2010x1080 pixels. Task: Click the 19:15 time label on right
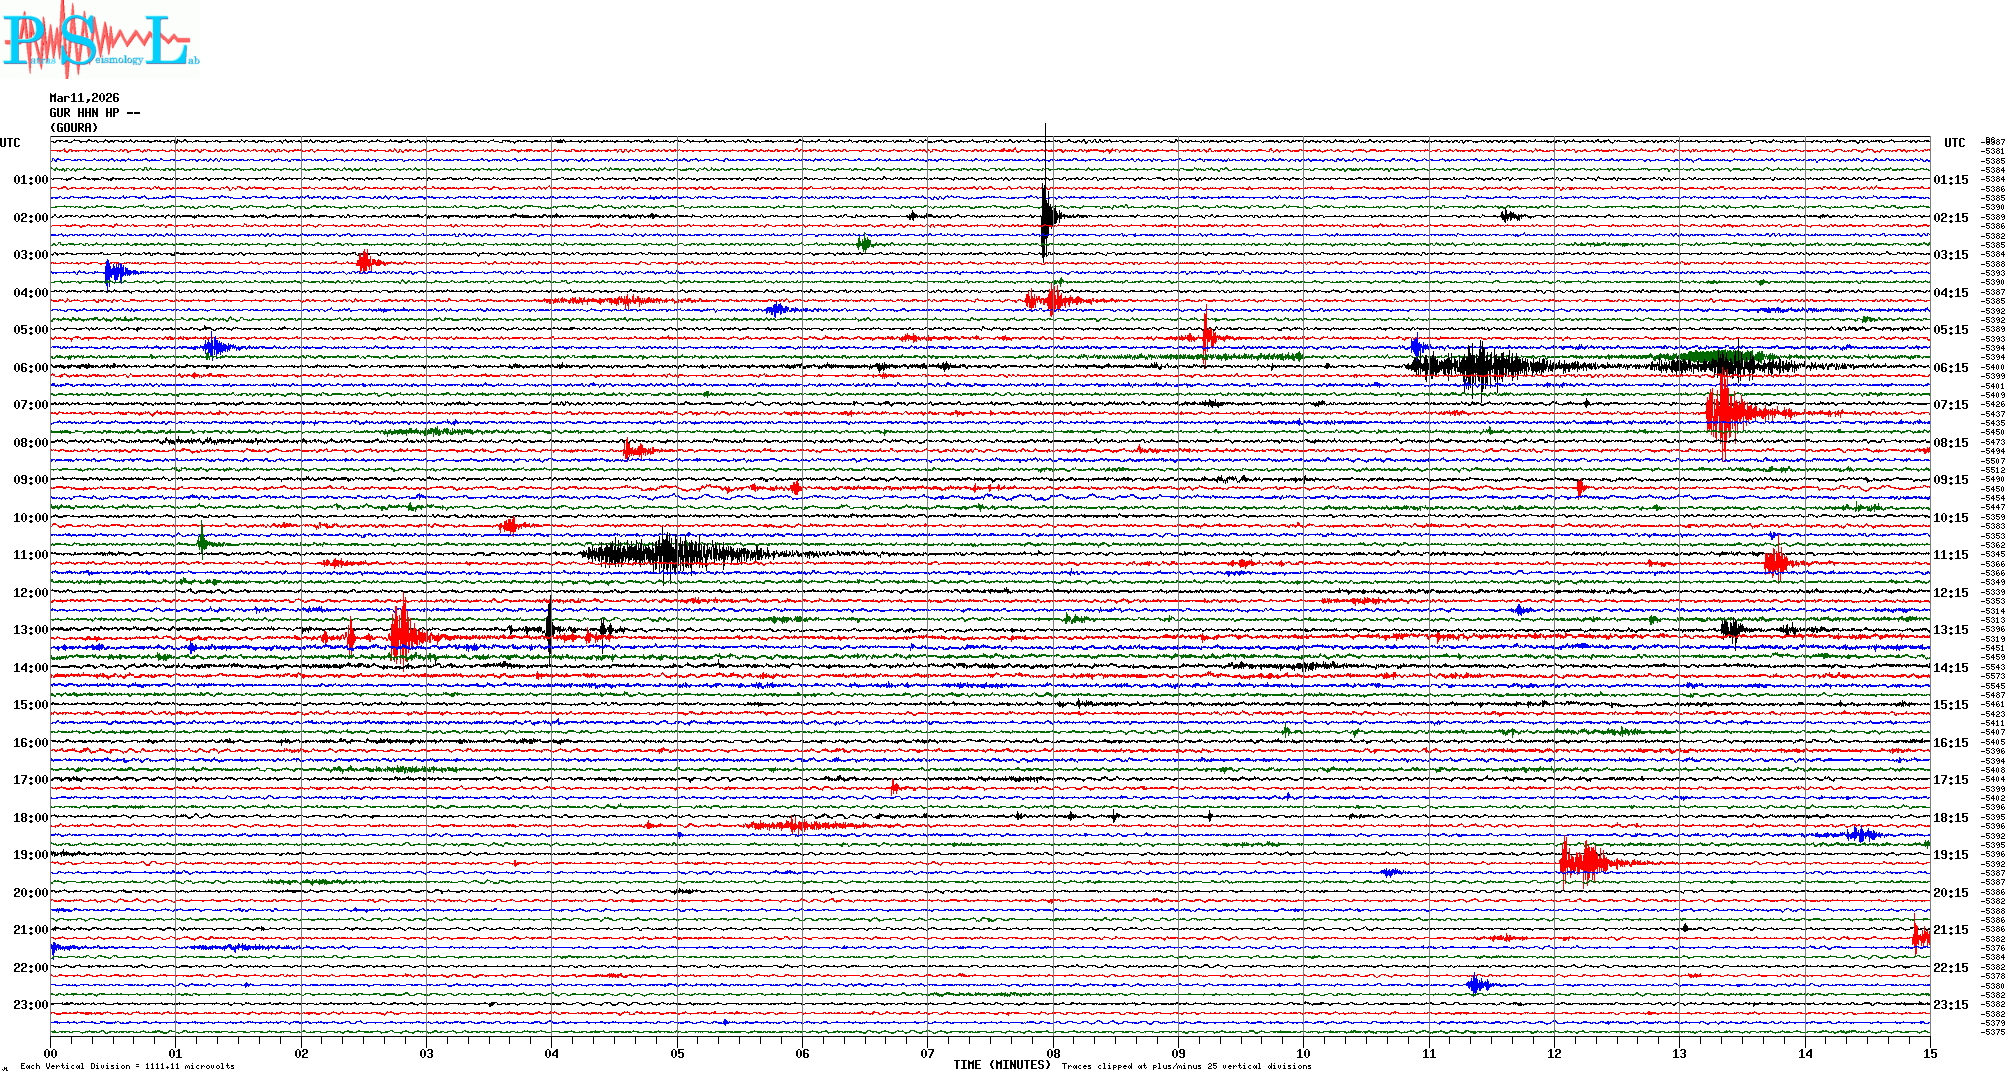pos(1950,855)
